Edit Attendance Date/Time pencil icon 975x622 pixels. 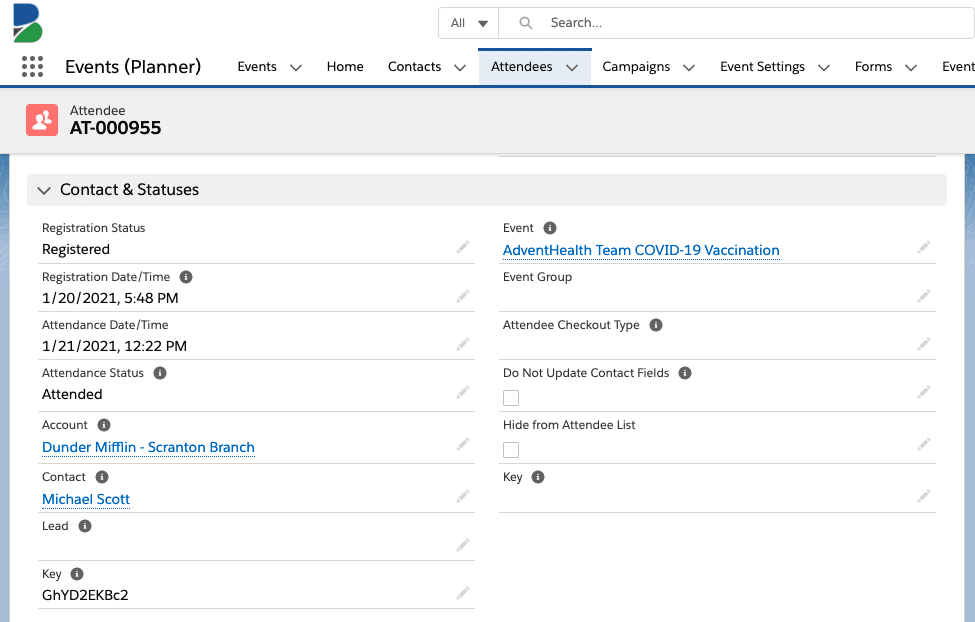coord(463,344)
